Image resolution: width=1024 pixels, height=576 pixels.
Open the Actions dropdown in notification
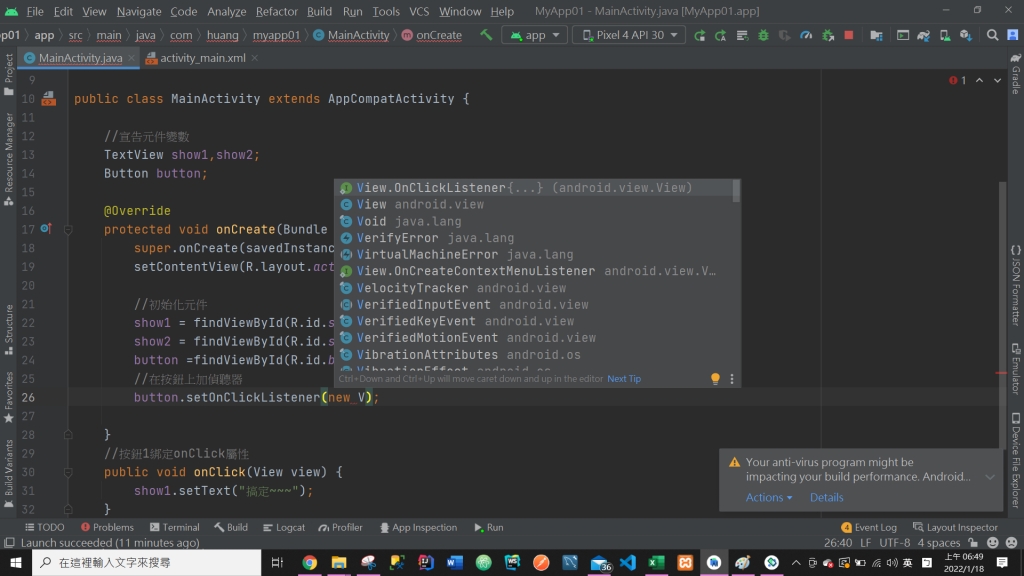tap(769, 498)
